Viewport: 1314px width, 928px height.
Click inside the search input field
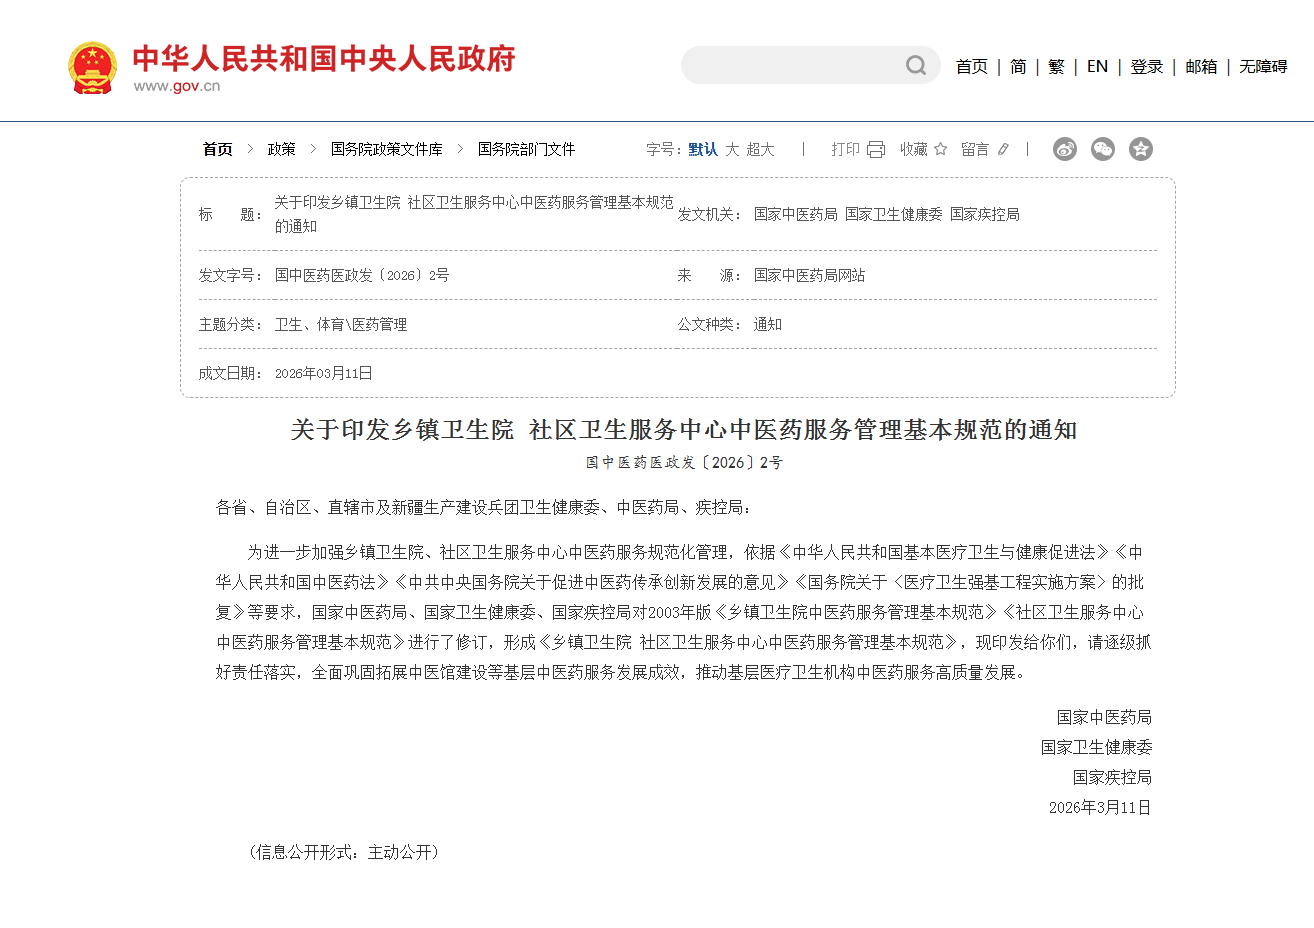pos(790,66)
